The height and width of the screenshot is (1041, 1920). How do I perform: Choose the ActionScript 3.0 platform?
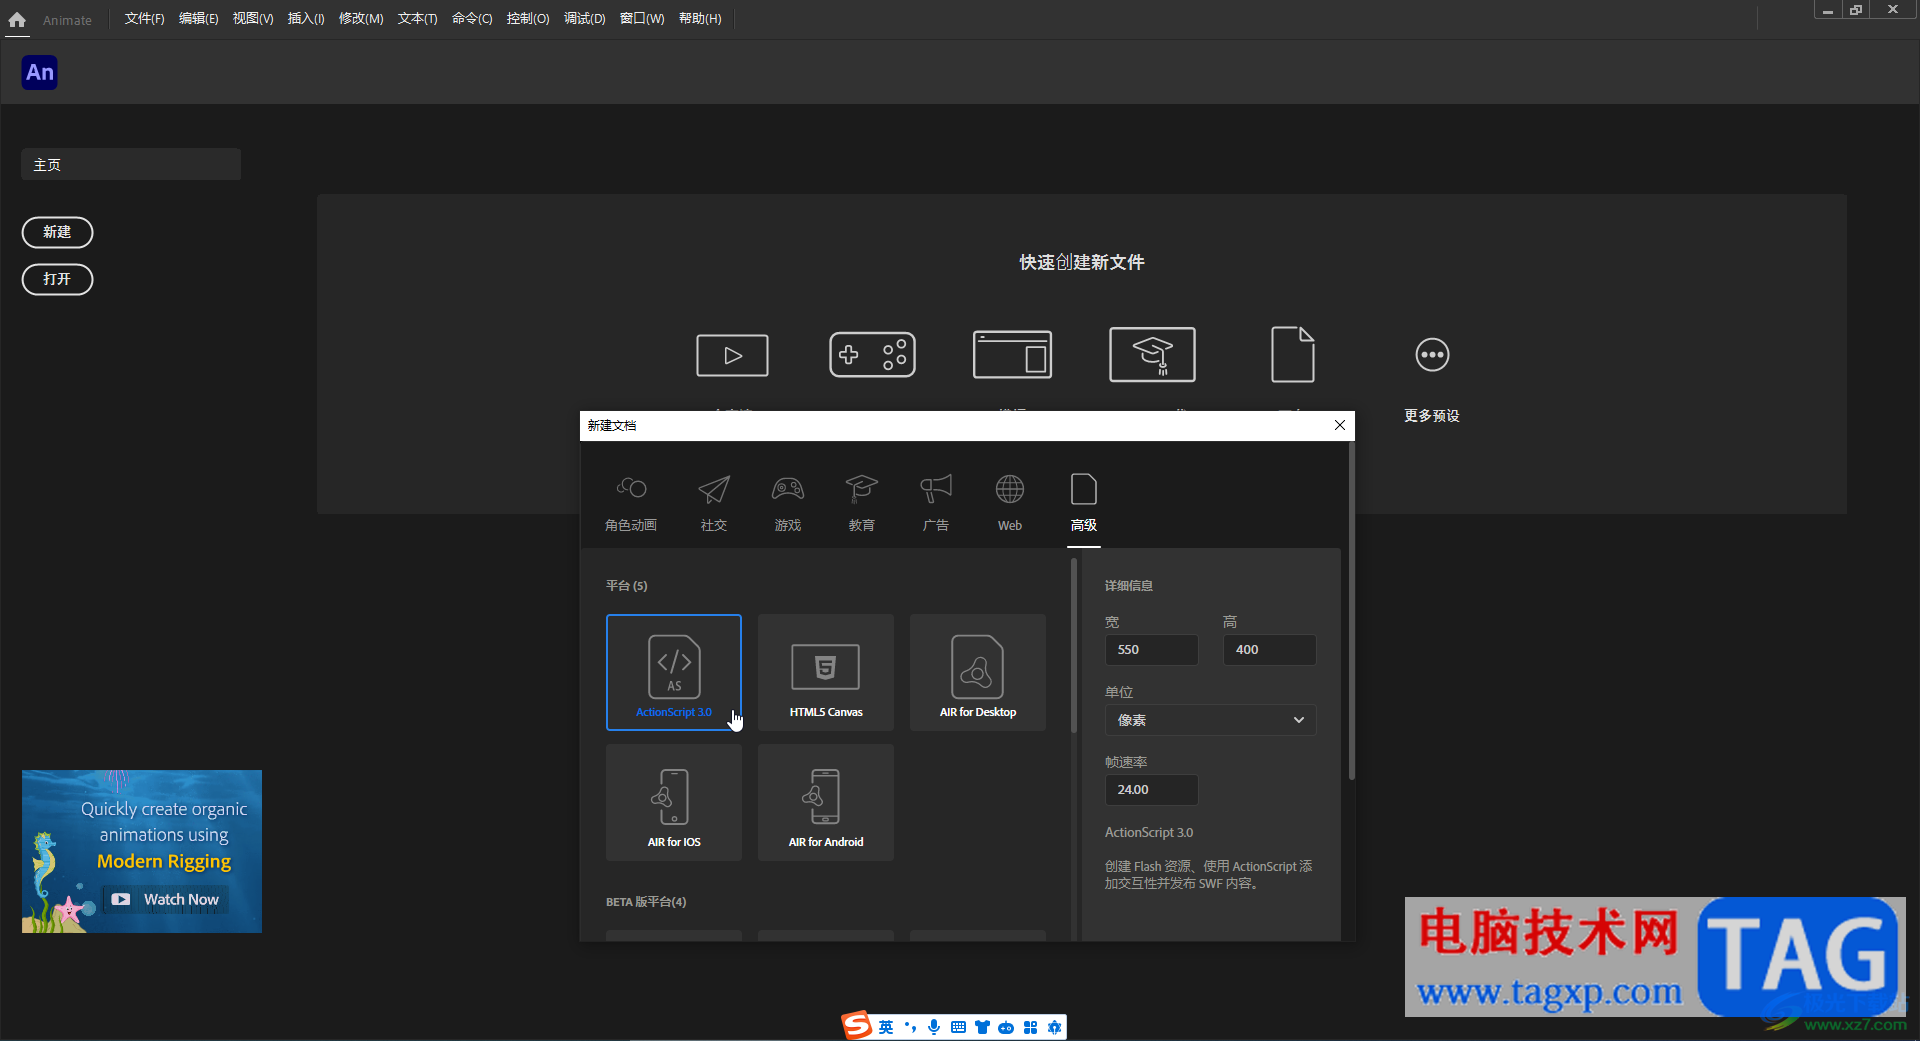[674, 672]
